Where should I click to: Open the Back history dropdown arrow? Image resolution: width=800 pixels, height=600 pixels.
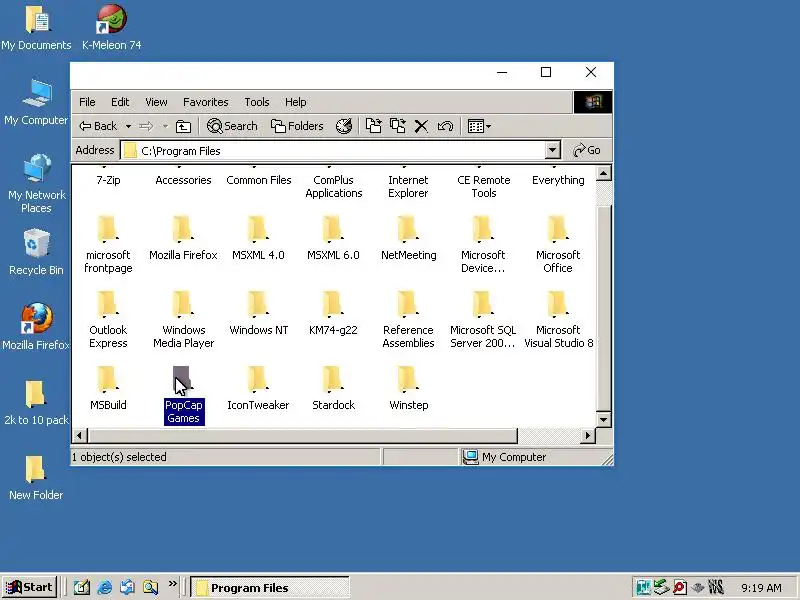pos(129,126)
